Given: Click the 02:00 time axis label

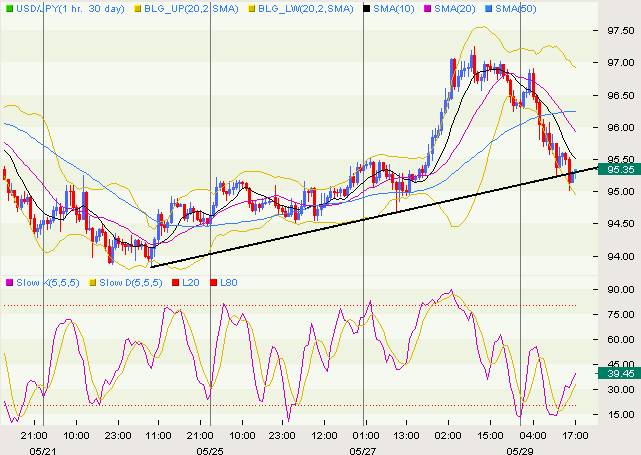Looking at the screenshot, I should (448, 435).
